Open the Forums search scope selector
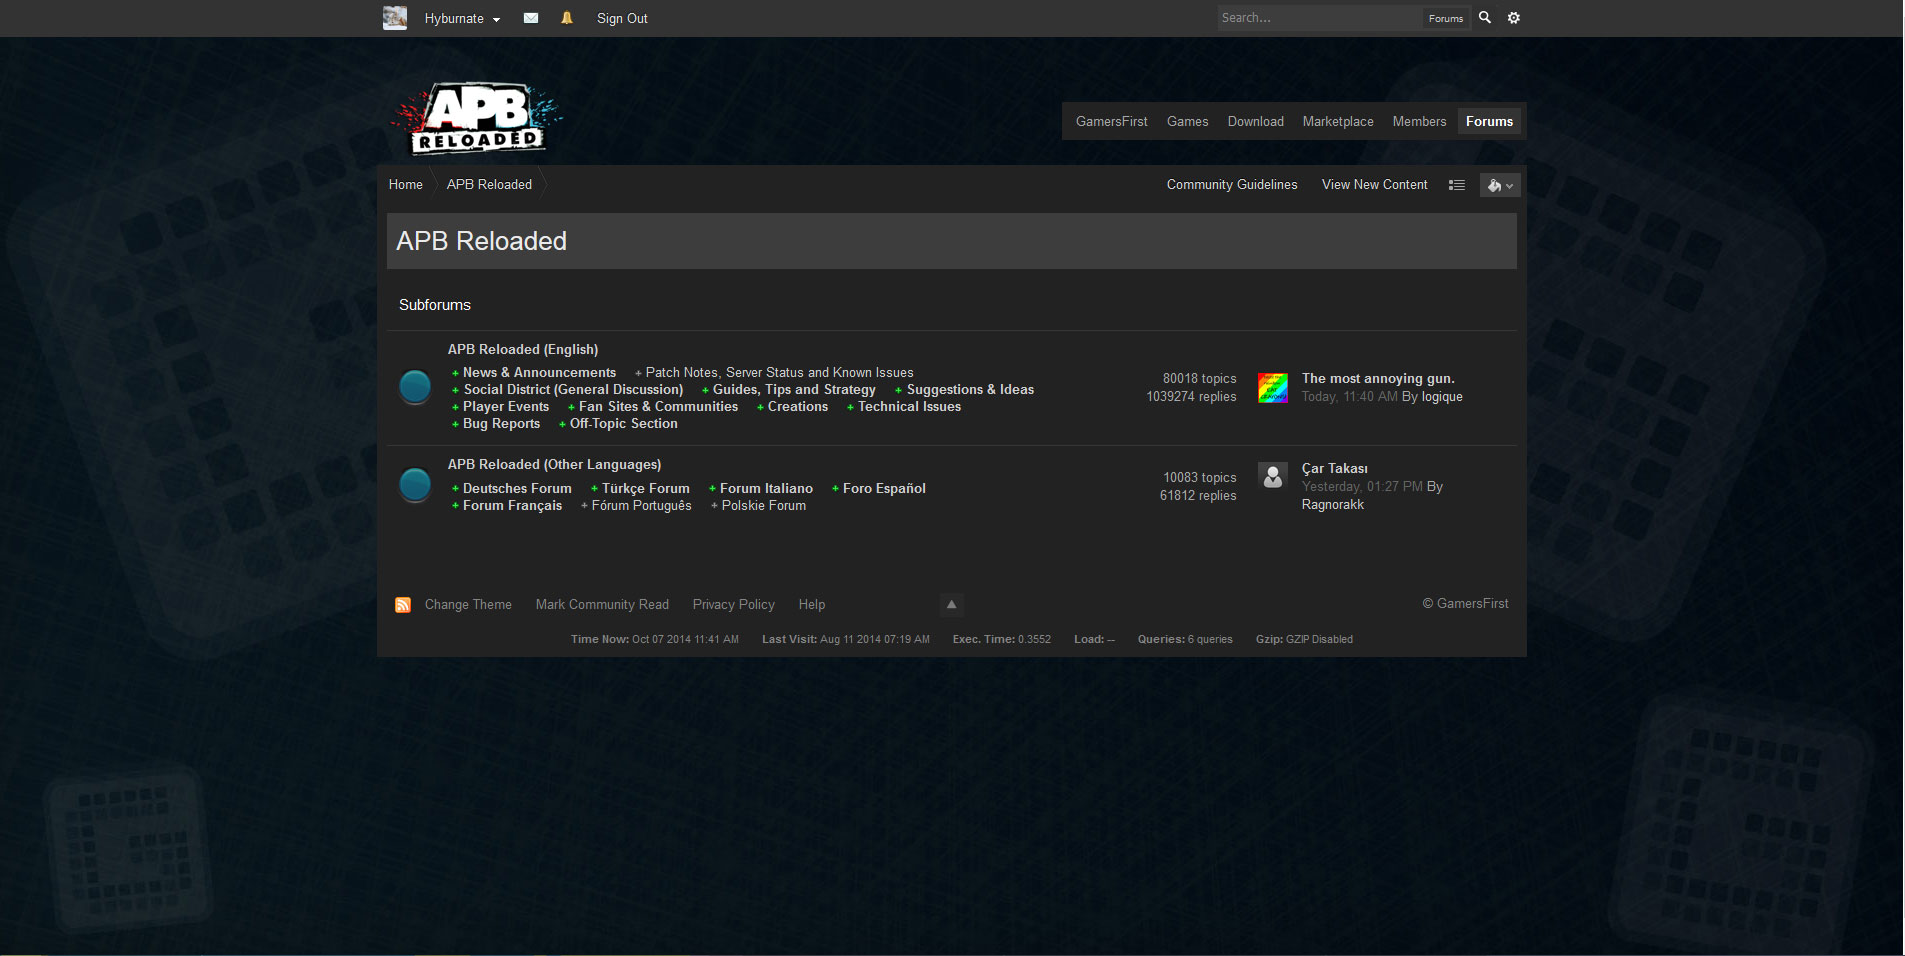1905x956 pixels. point(1445,18)
